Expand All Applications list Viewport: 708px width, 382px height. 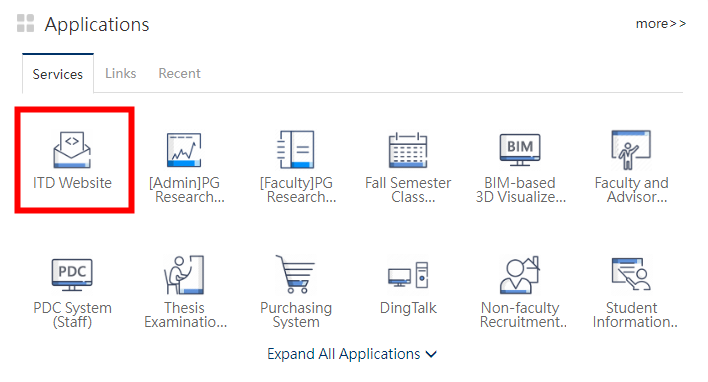352,354
